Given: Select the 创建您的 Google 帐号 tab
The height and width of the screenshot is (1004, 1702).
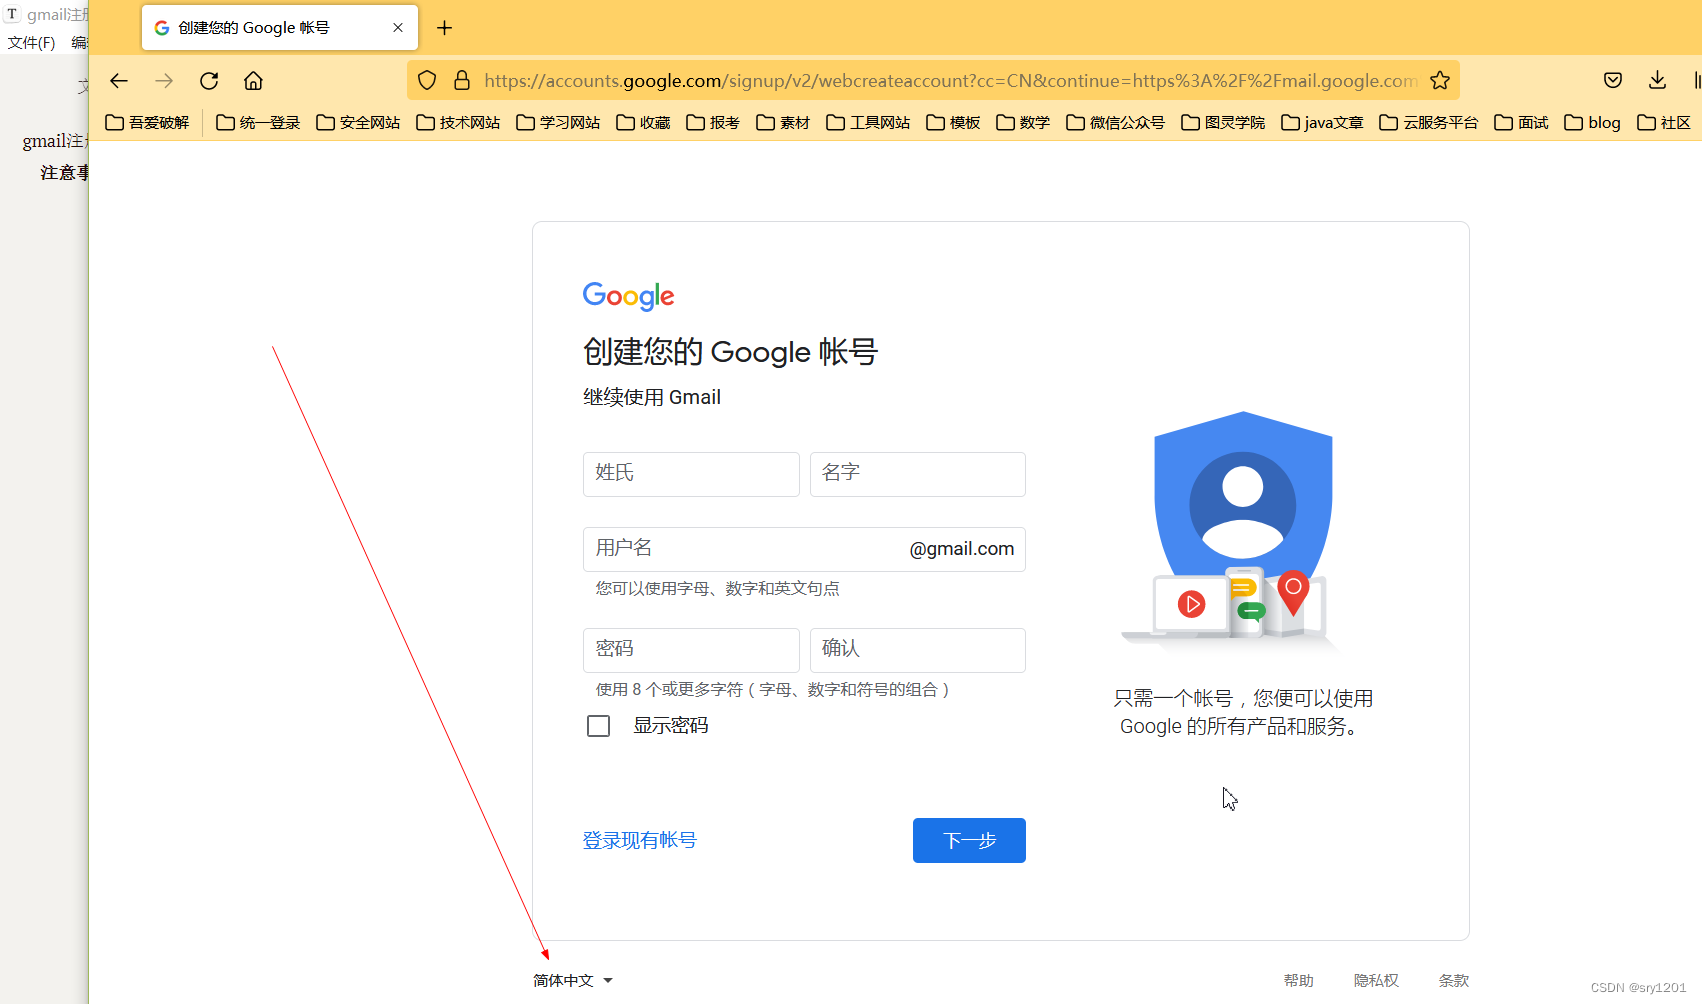Looking at the screenshot, I should click(x=280, y=28).
